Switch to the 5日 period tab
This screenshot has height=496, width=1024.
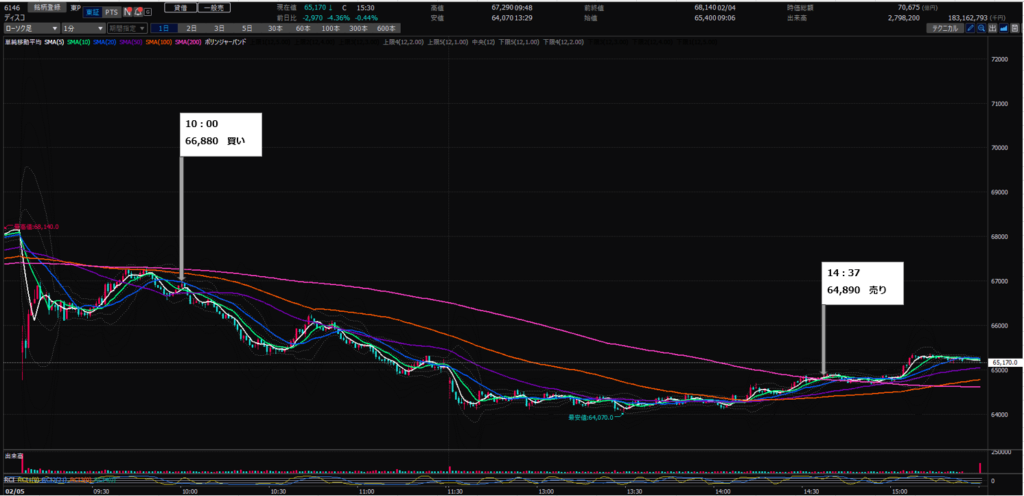tap(247, 29)
